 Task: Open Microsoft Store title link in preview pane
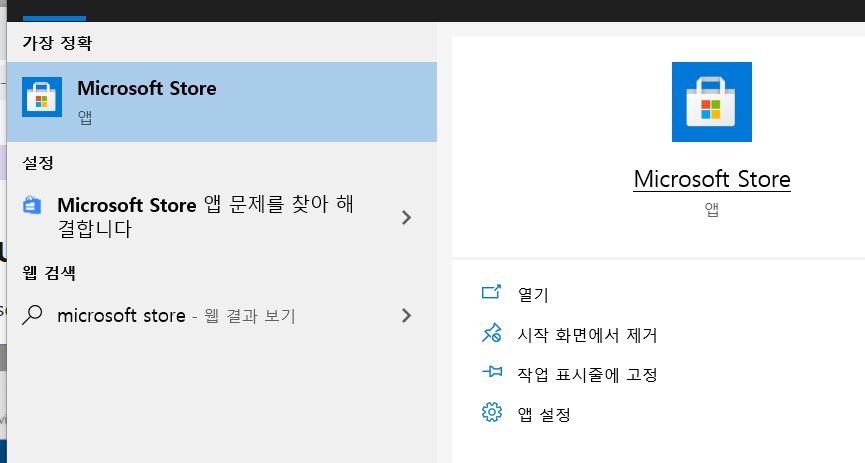(x=712, y=179)
